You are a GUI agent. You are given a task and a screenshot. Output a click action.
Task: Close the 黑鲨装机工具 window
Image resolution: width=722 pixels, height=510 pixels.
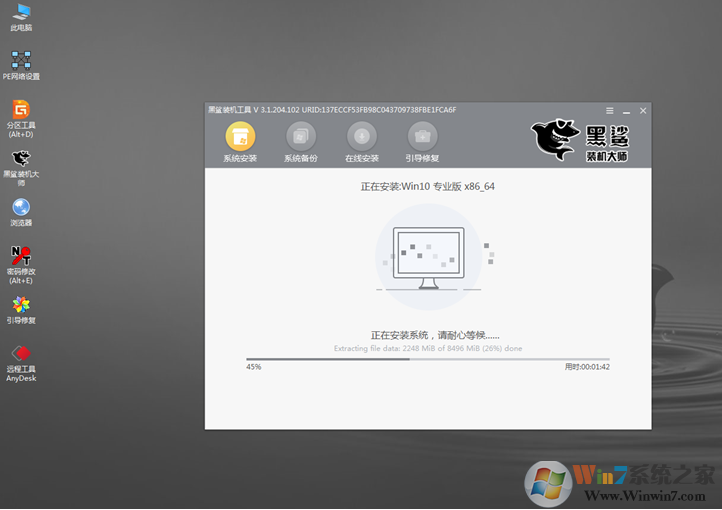643,110
